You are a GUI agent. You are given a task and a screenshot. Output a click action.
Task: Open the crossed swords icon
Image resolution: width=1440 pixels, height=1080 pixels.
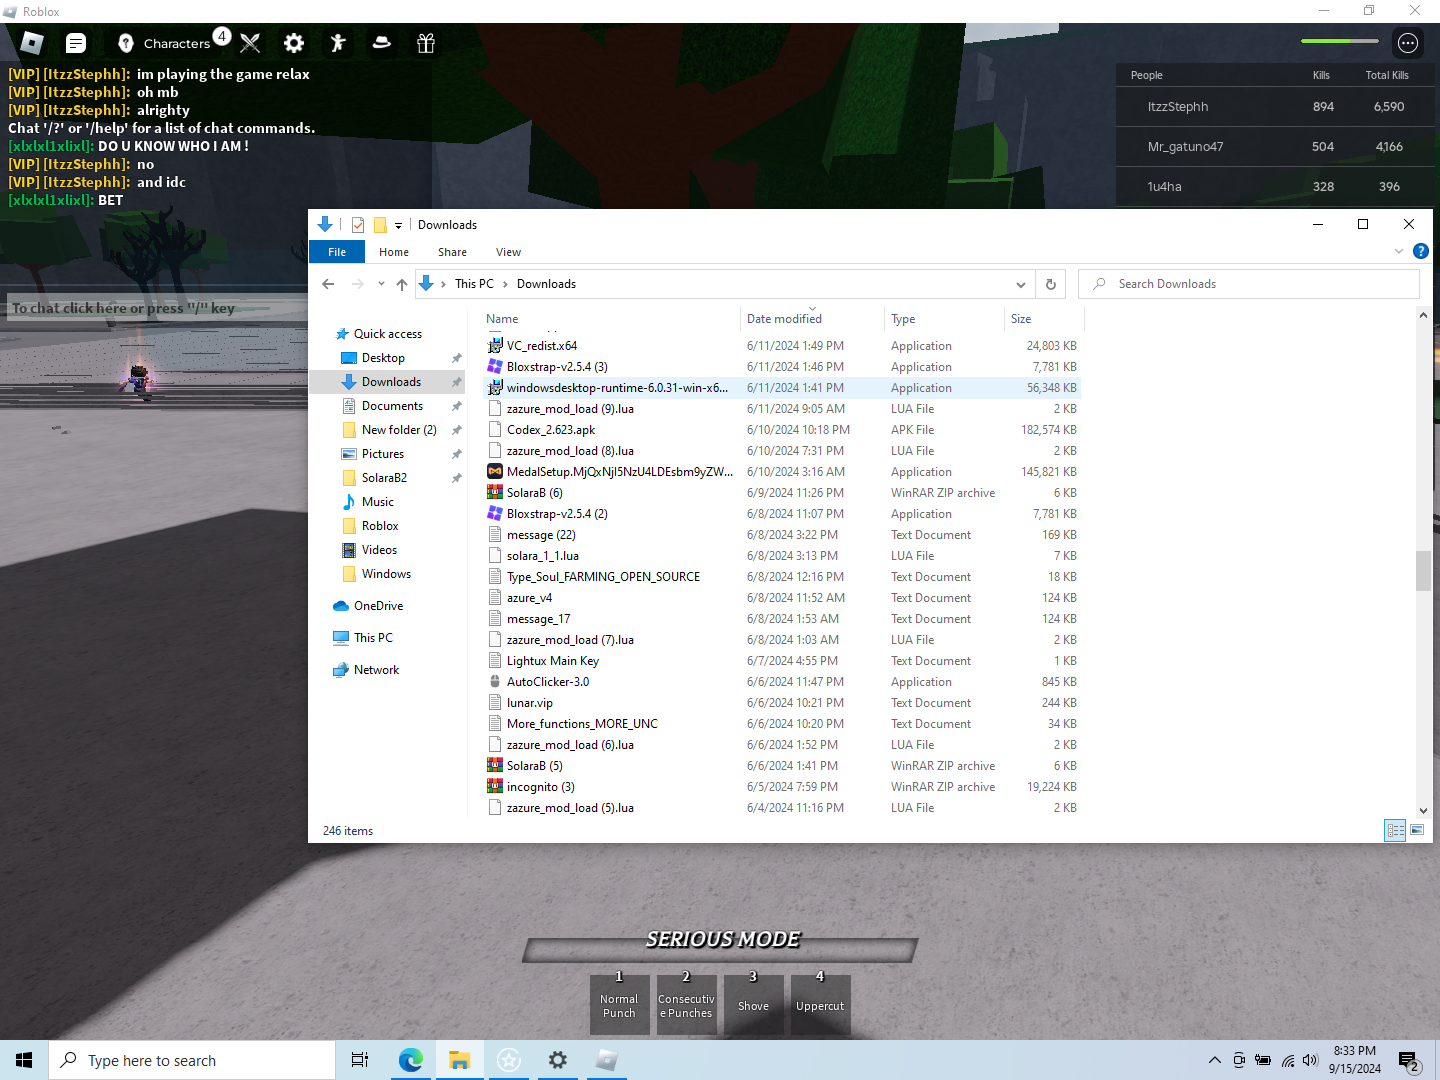(250, 43)
